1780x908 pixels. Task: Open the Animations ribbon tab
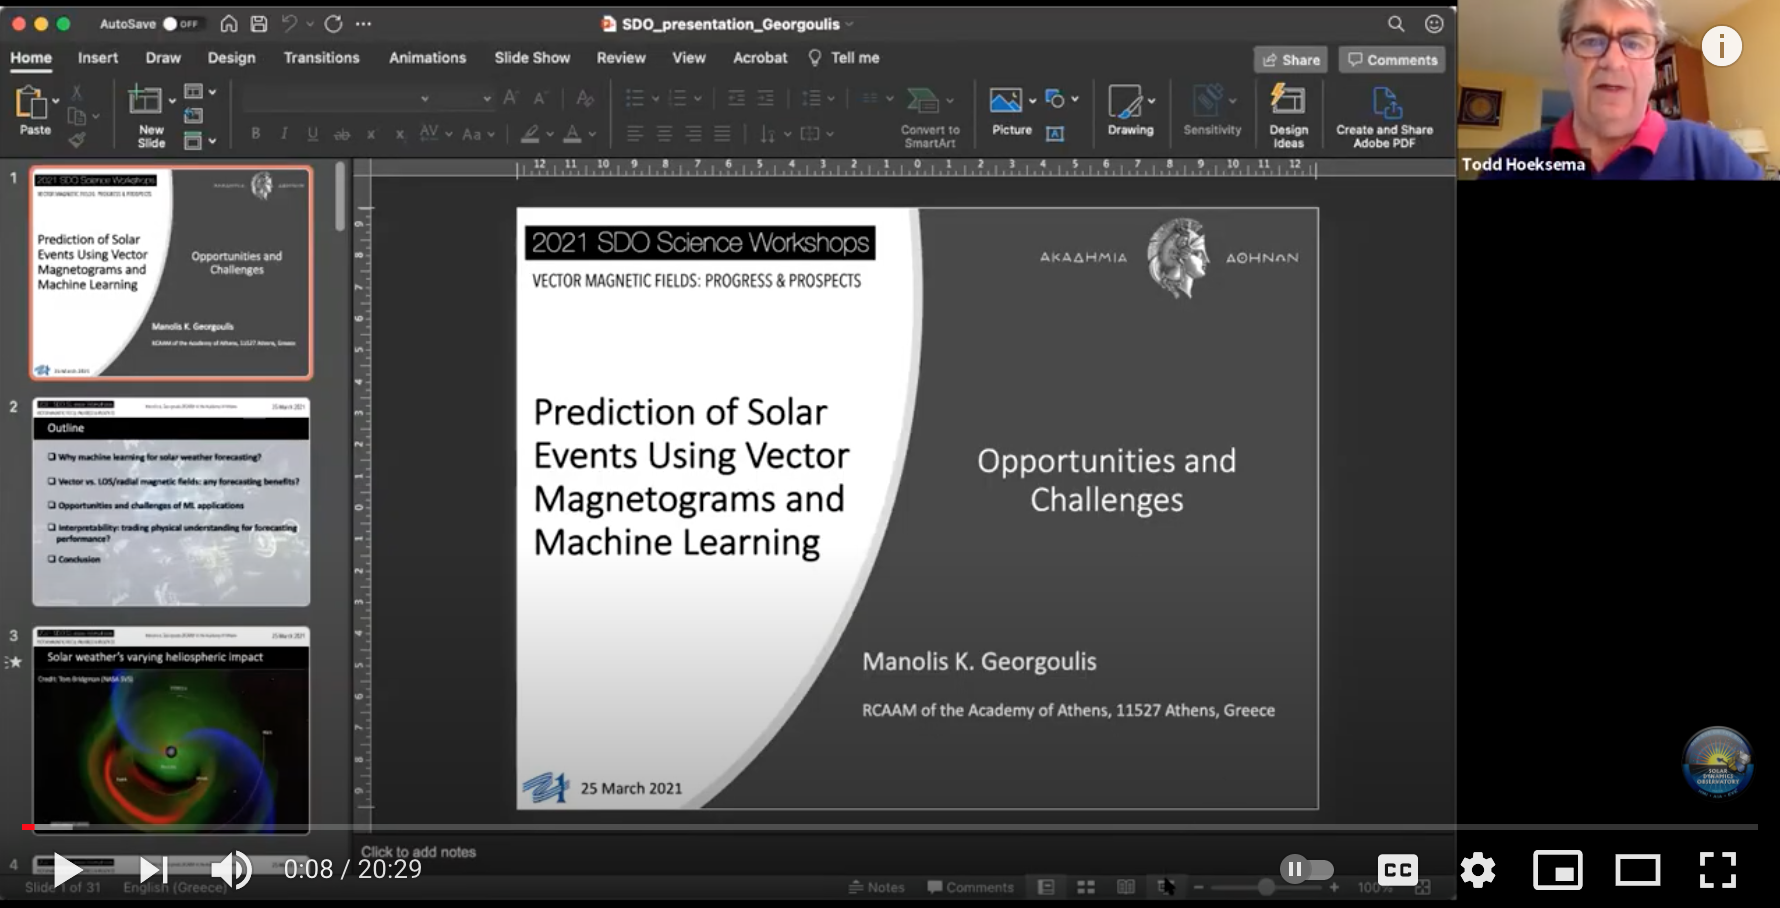point(427,58)
